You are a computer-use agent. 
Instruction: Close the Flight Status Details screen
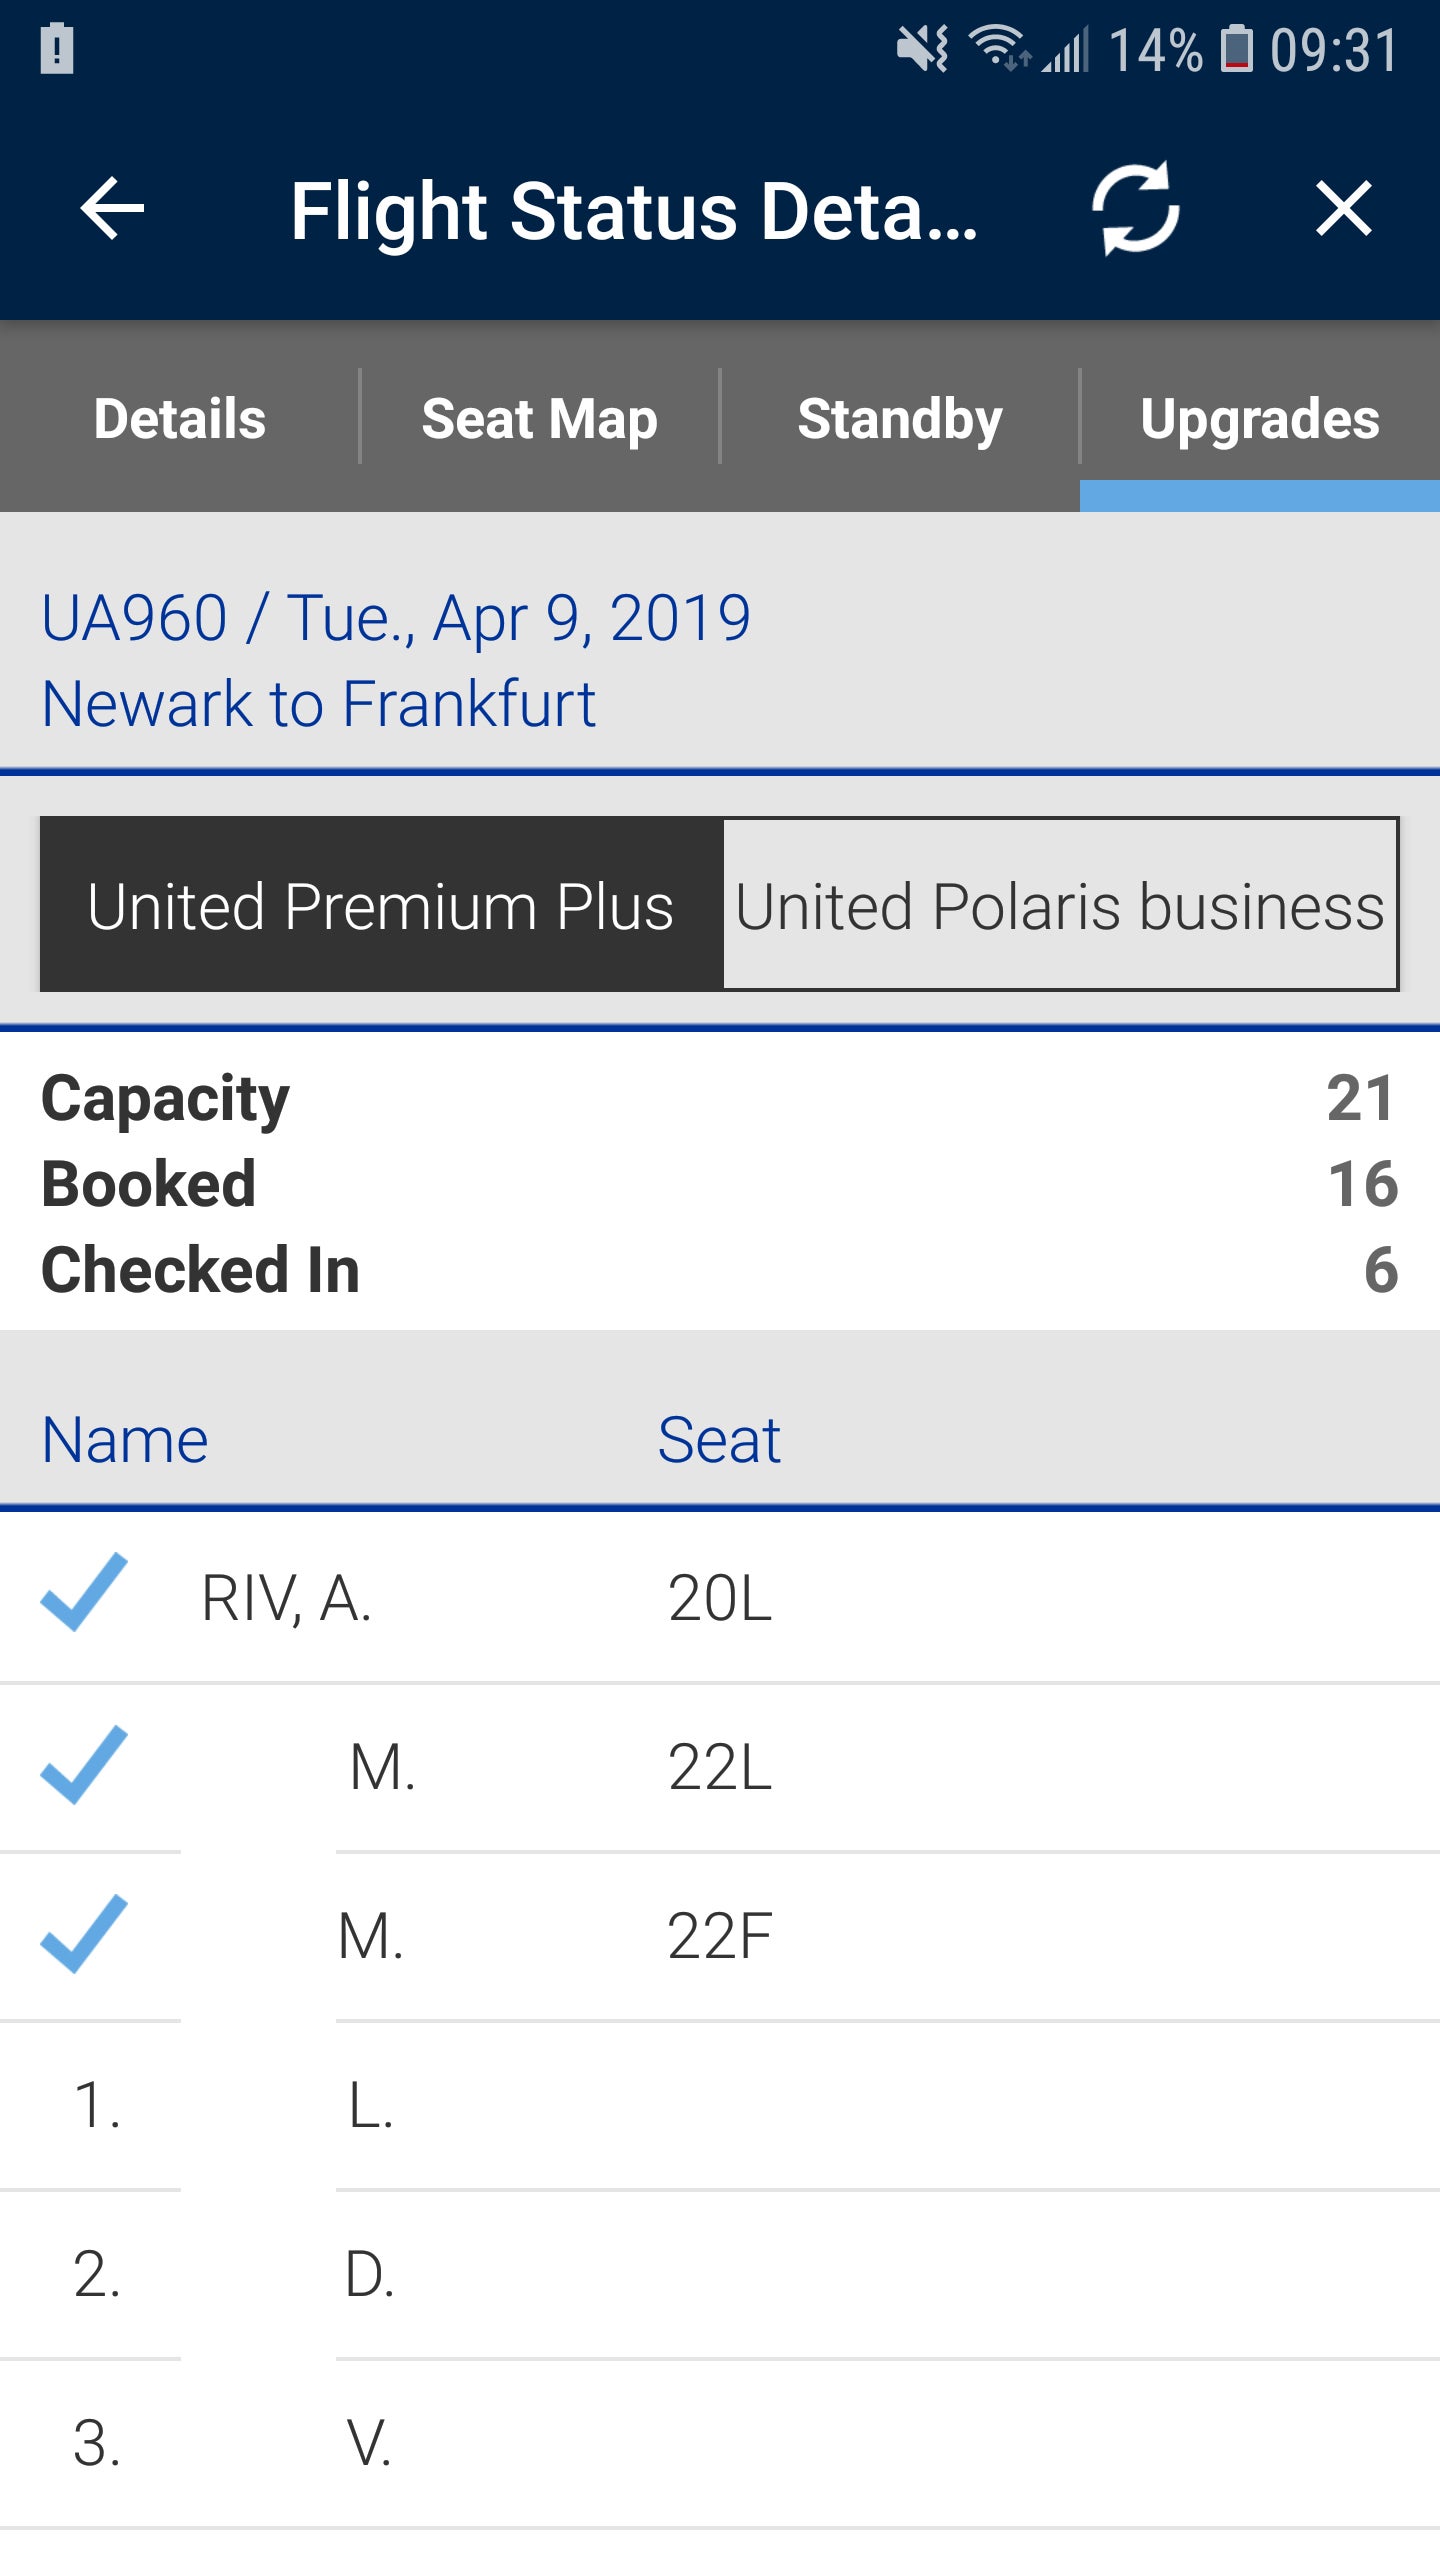point(1343,209)
